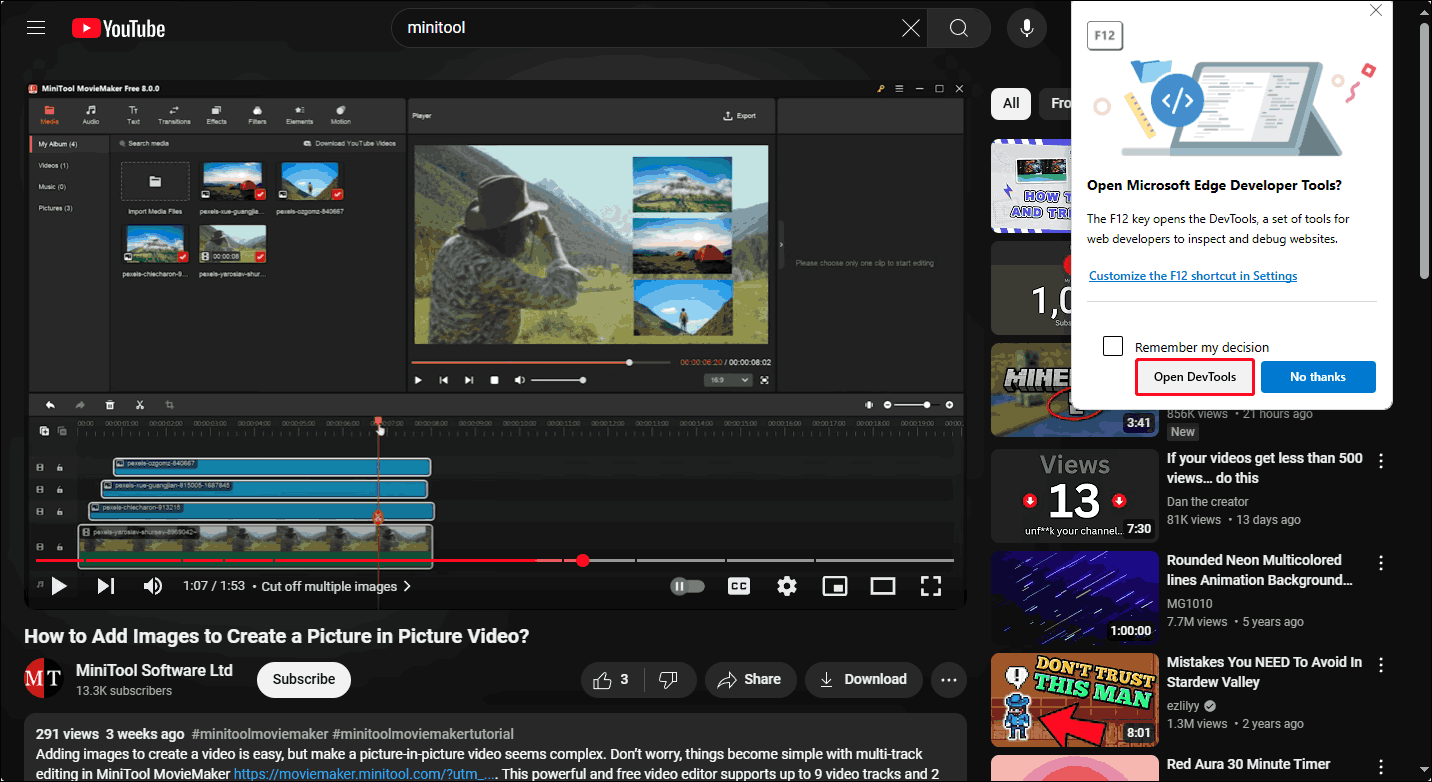Share the video

tap(751, 680)
